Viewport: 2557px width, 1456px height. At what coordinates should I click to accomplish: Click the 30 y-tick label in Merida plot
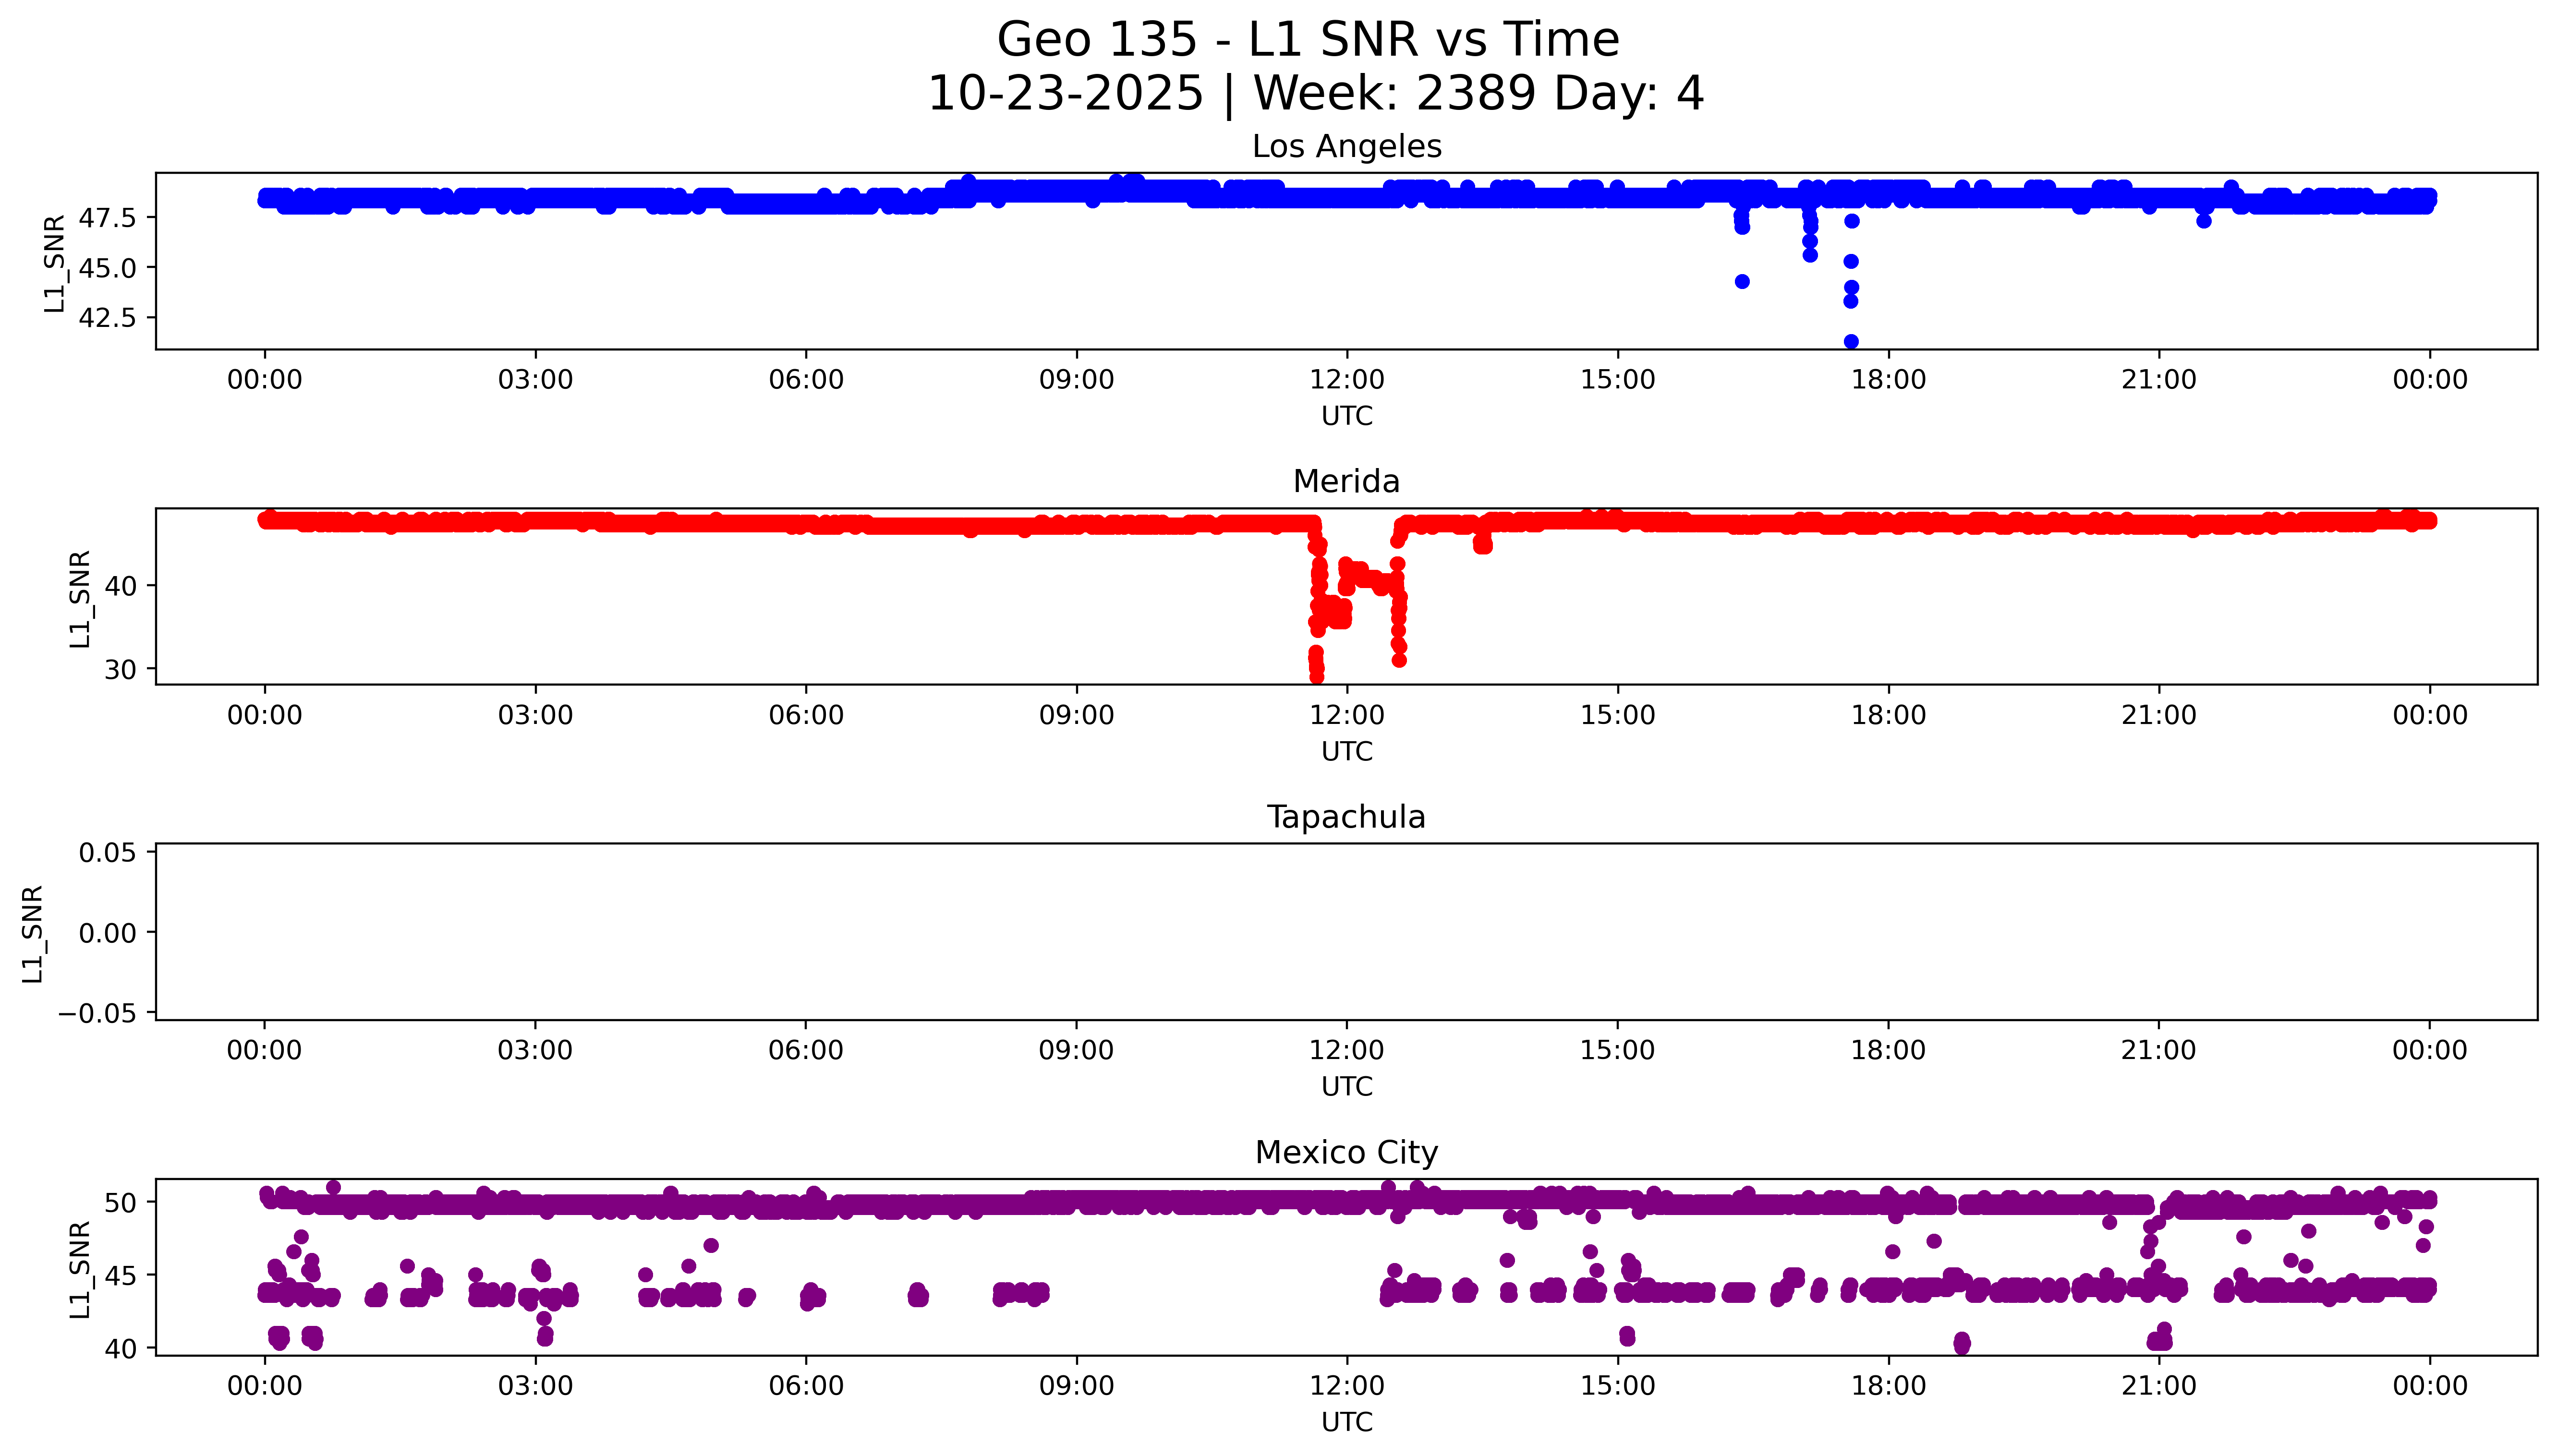(x=120, y=669)
